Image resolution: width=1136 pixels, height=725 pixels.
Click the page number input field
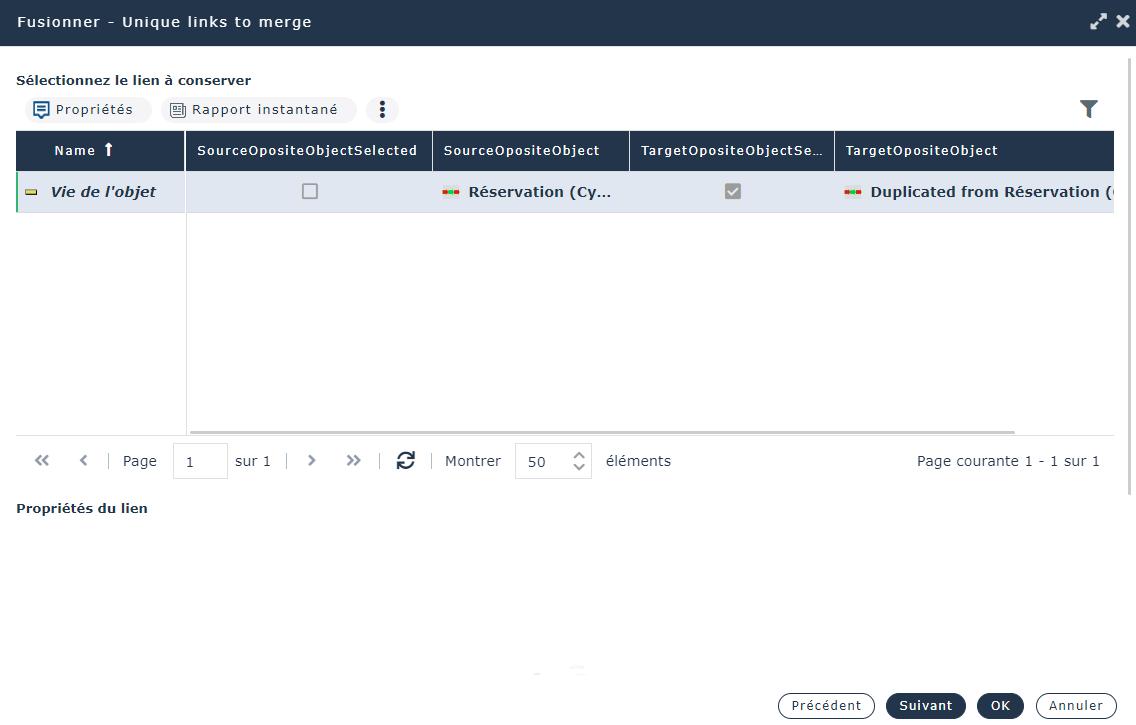(200, 461)
